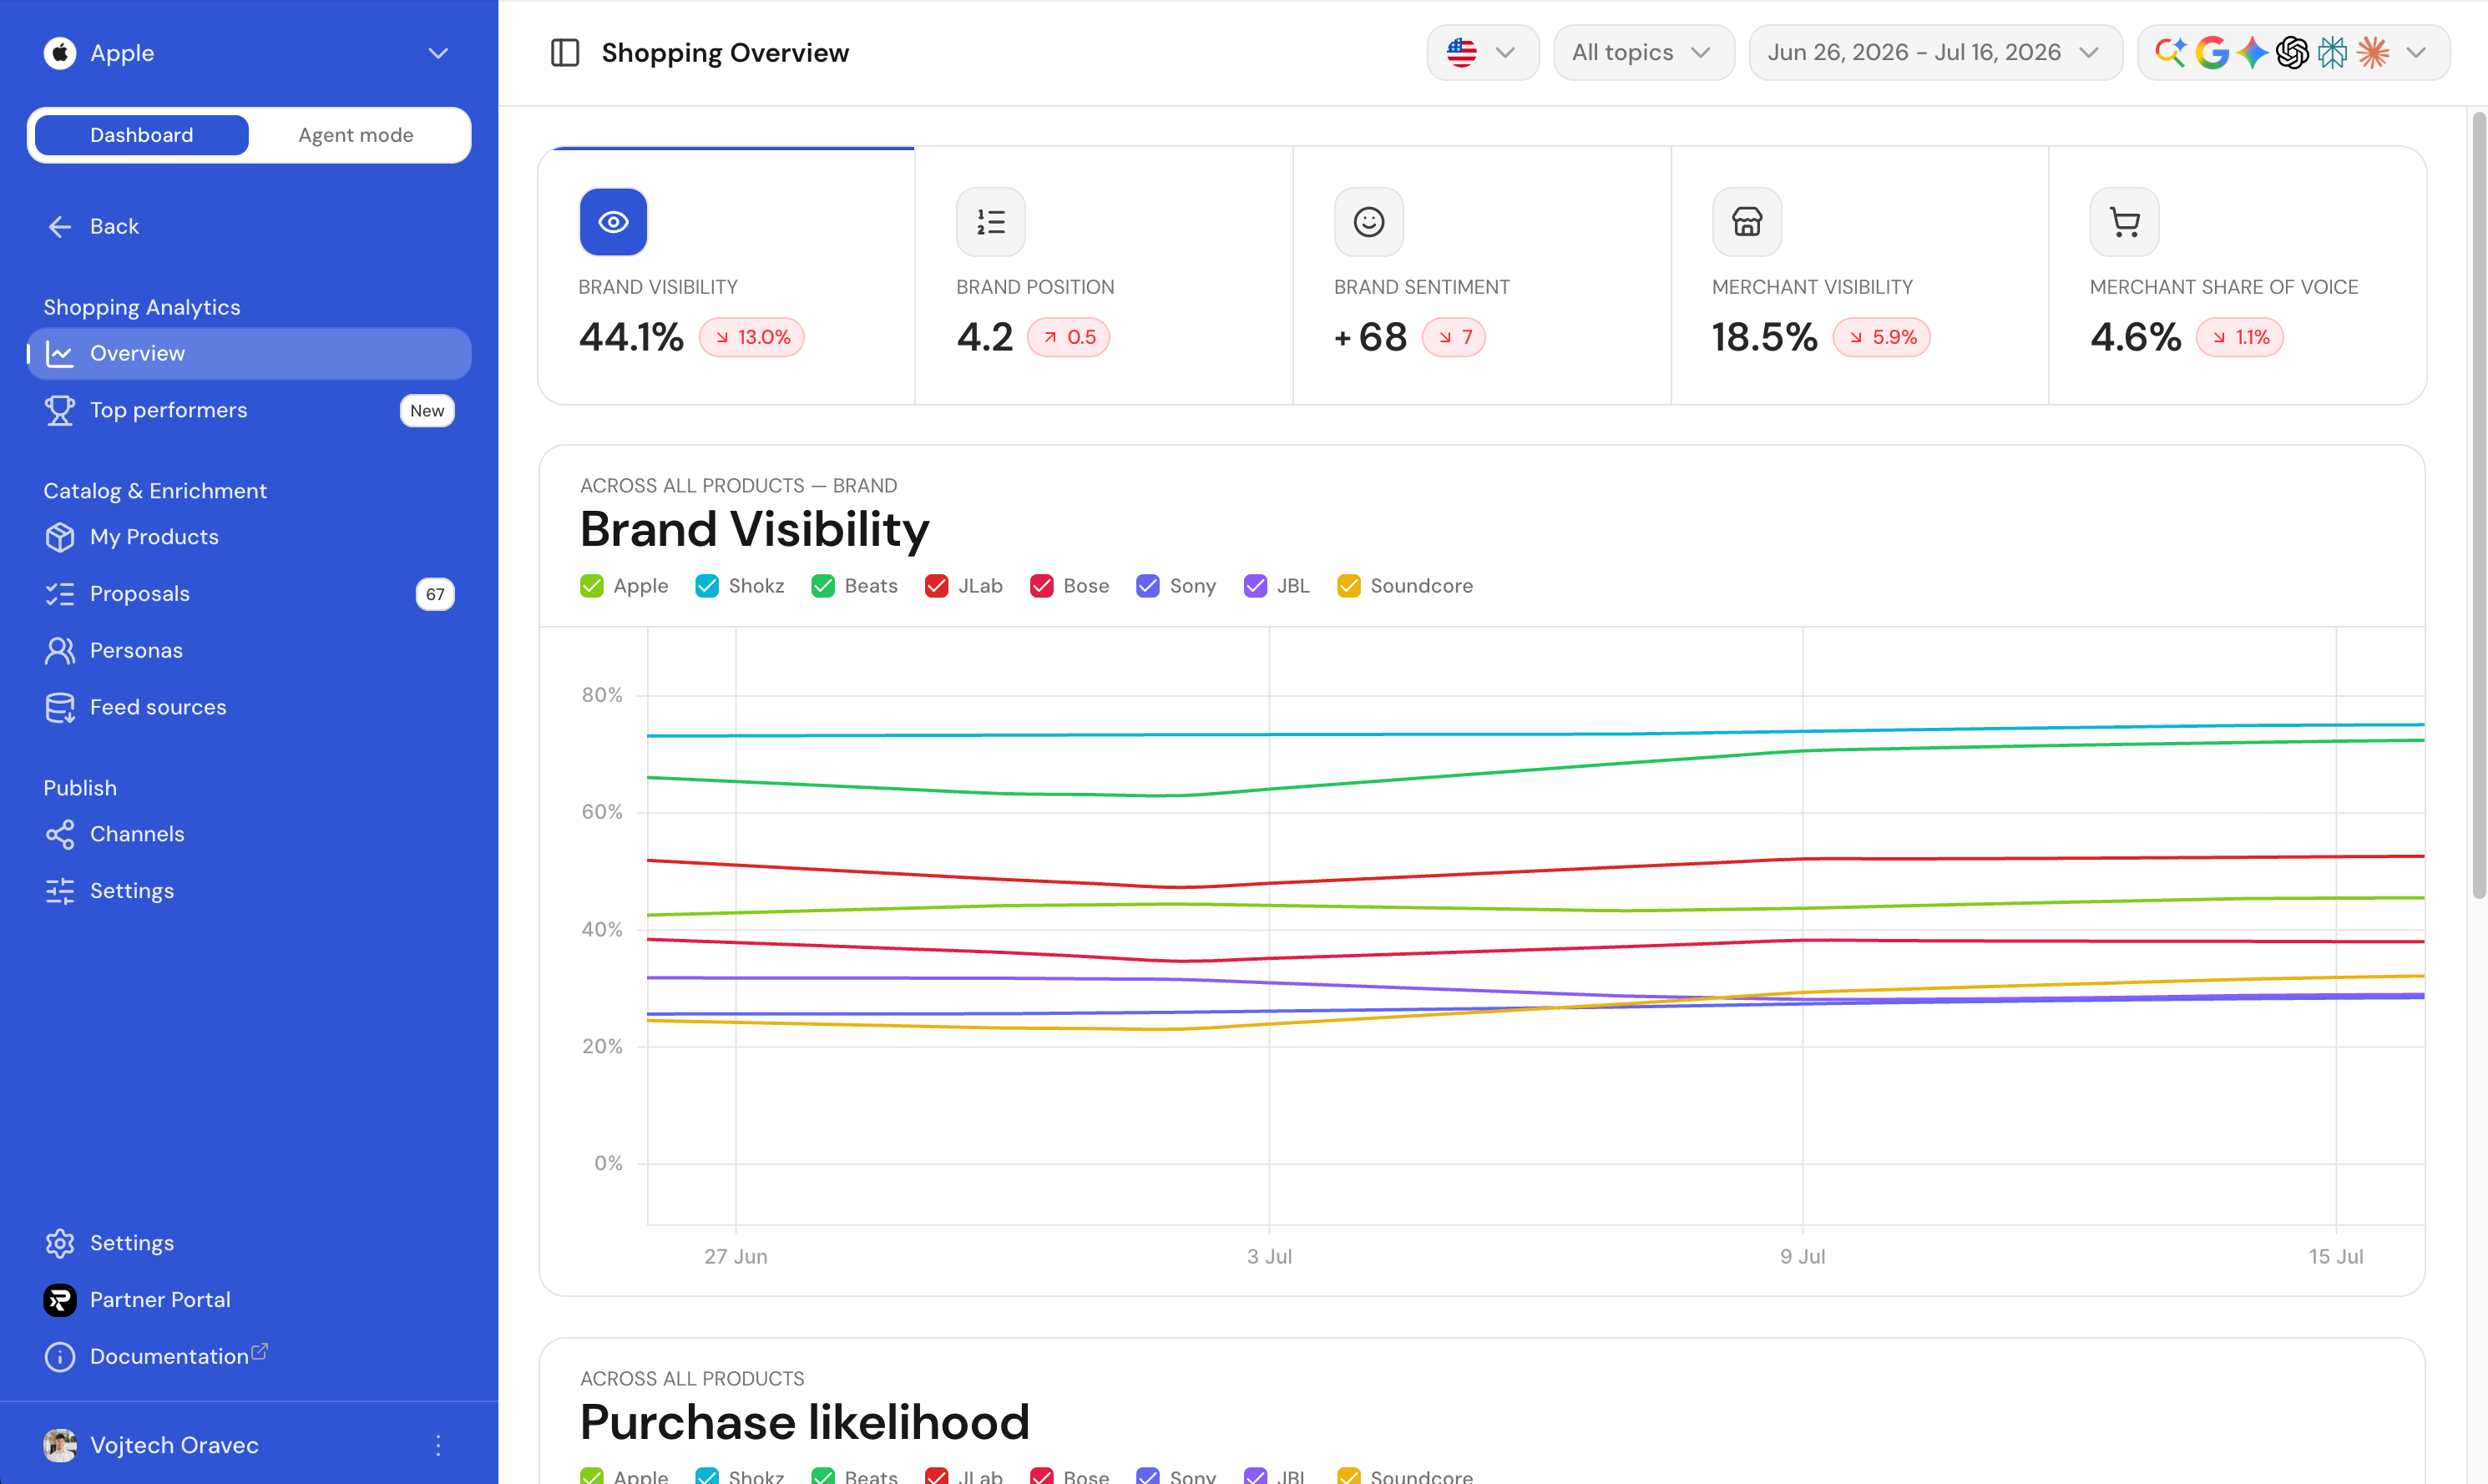Click the Brand Visibility eye icon
The height and width of the screenshot is (1484, 2488).
pos(613,221)
